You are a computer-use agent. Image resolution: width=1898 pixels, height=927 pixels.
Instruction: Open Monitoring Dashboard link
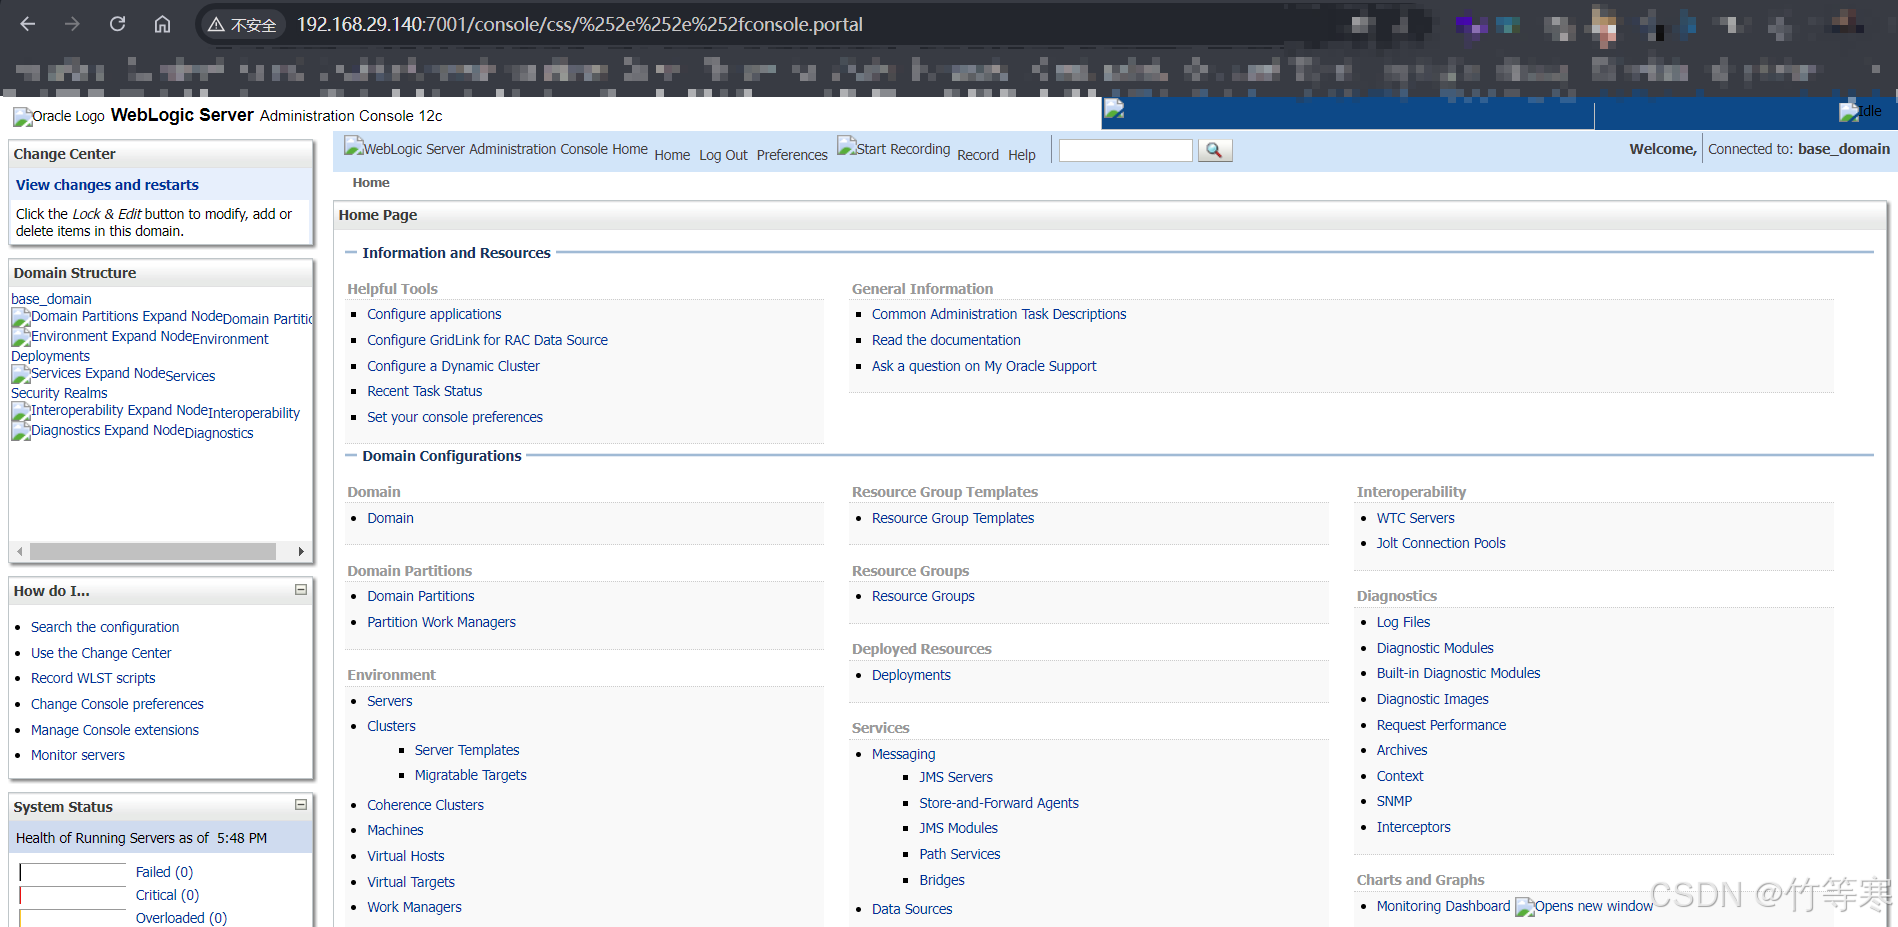[x=1443, y=906]
